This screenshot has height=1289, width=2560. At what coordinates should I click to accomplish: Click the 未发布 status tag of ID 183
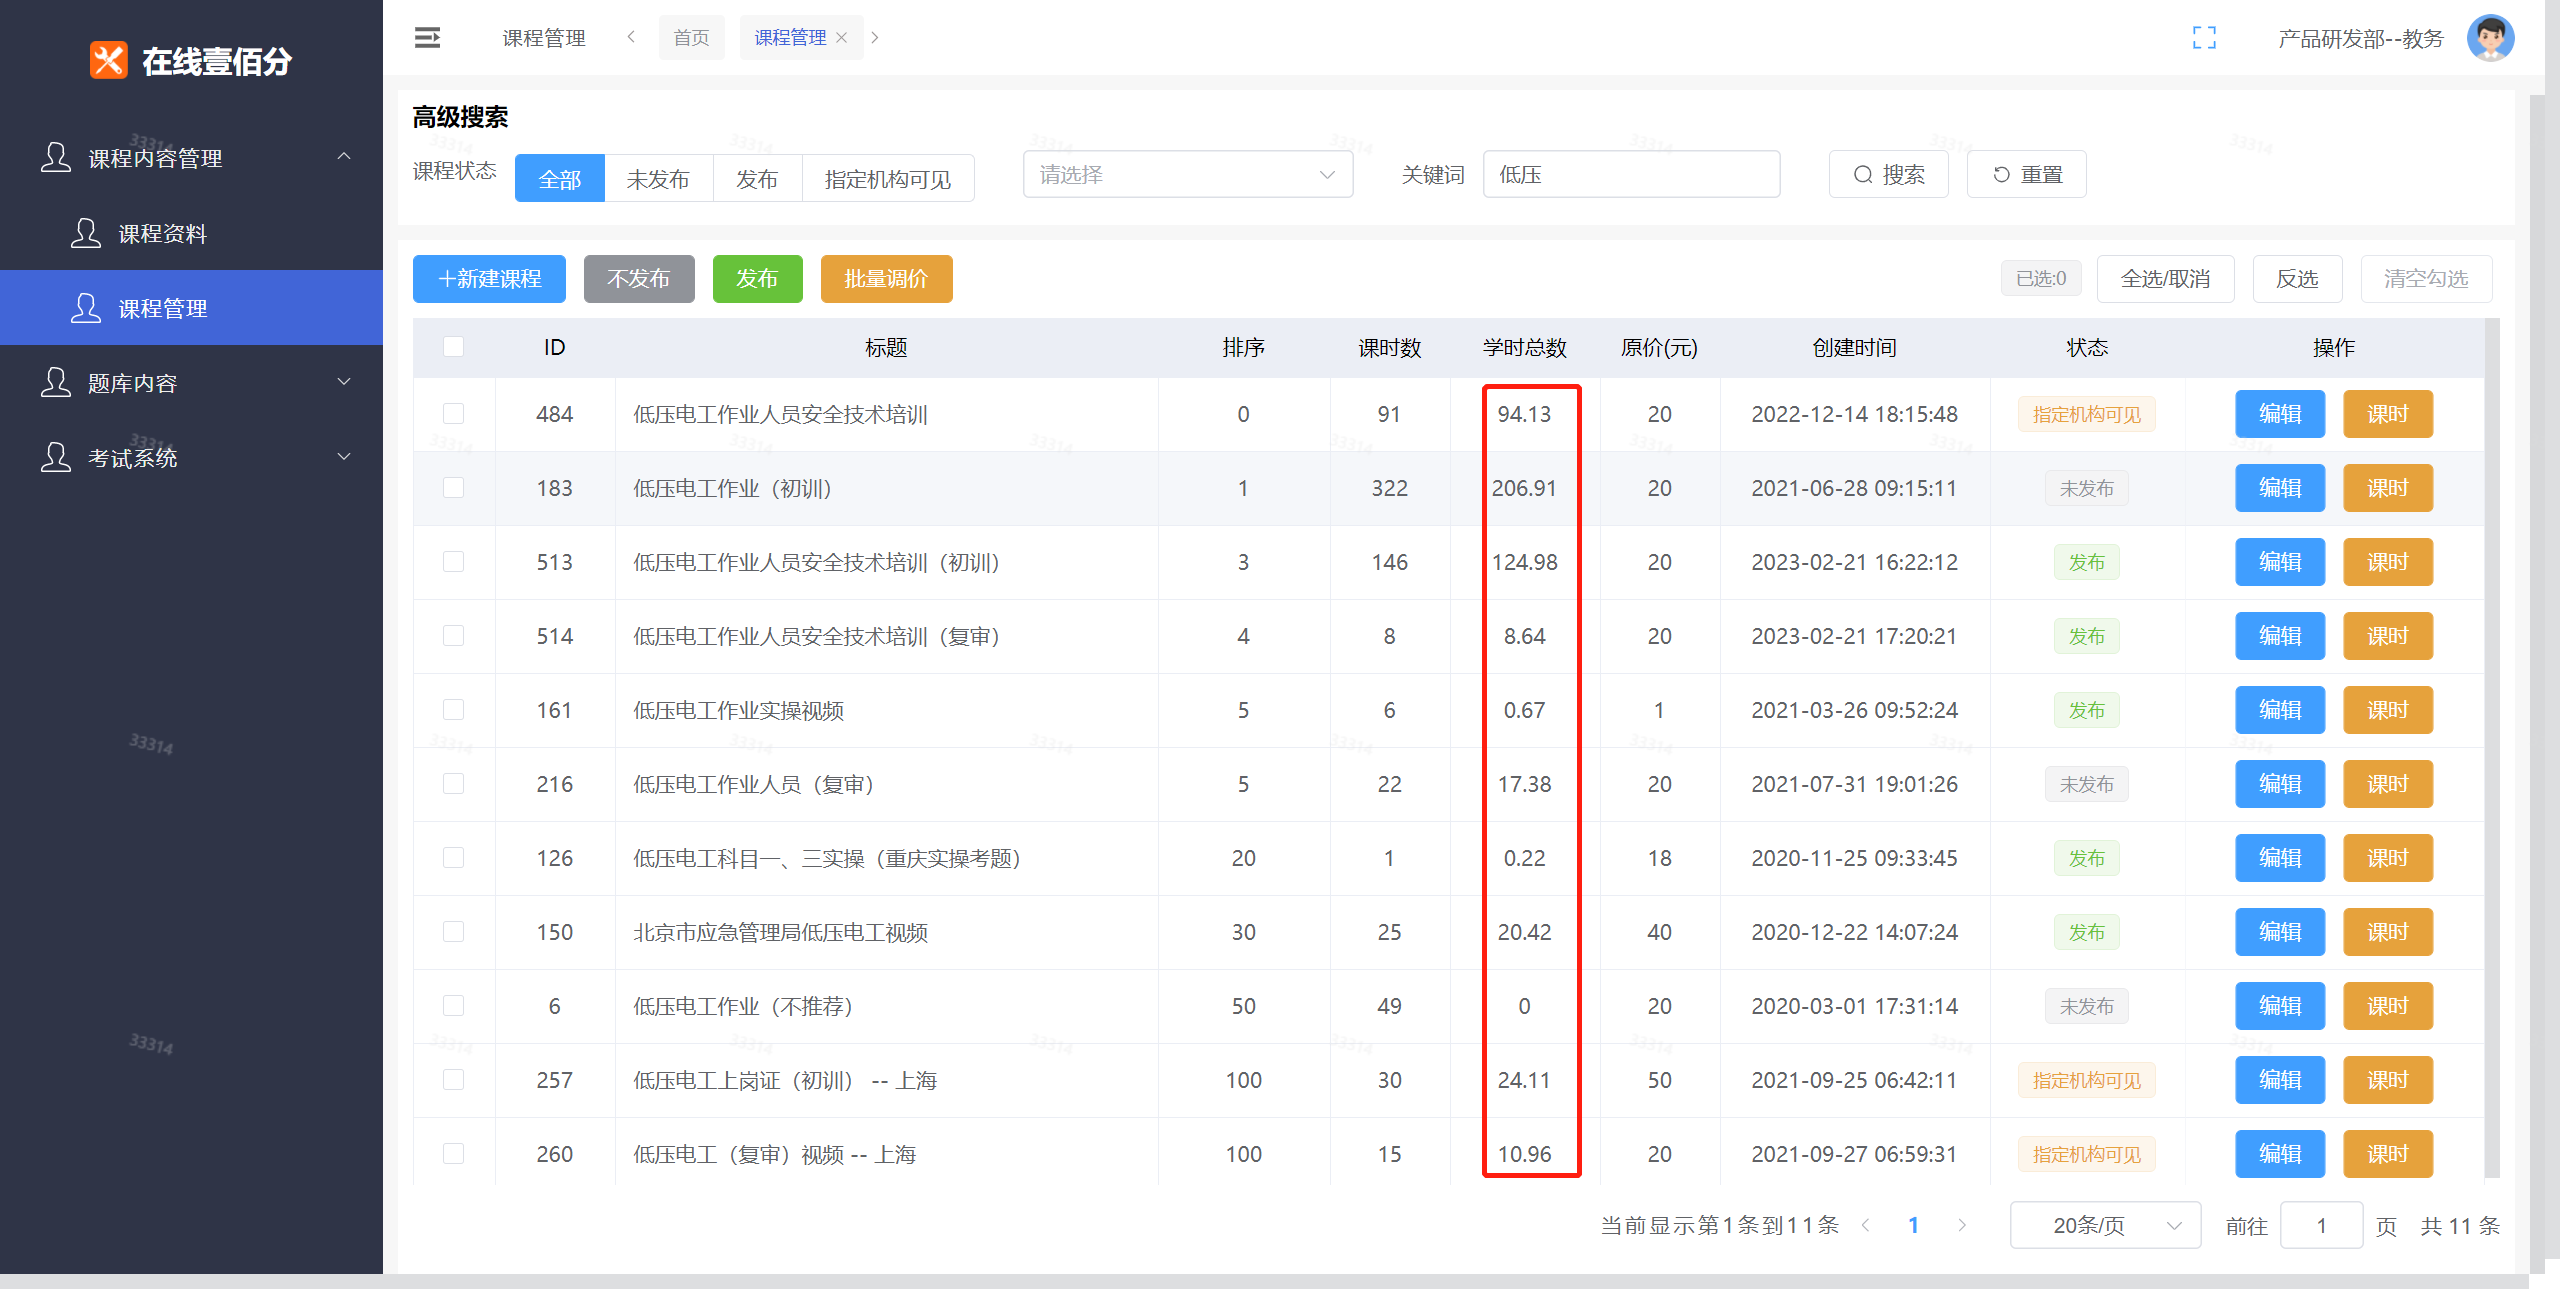click(2087, 488)
